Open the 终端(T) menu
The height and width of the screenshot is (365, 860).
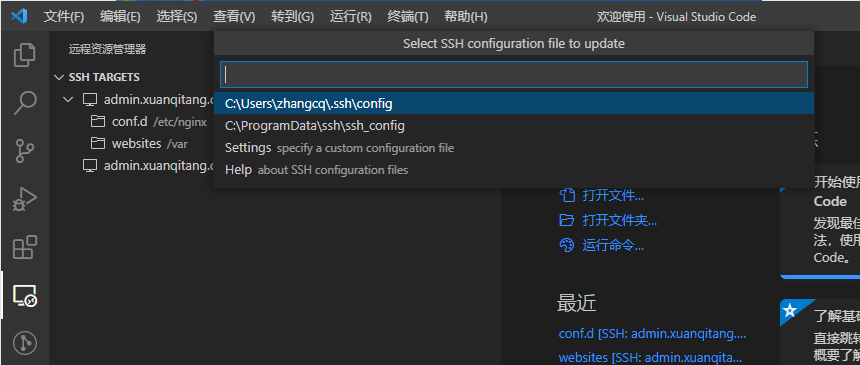(408, 17)
